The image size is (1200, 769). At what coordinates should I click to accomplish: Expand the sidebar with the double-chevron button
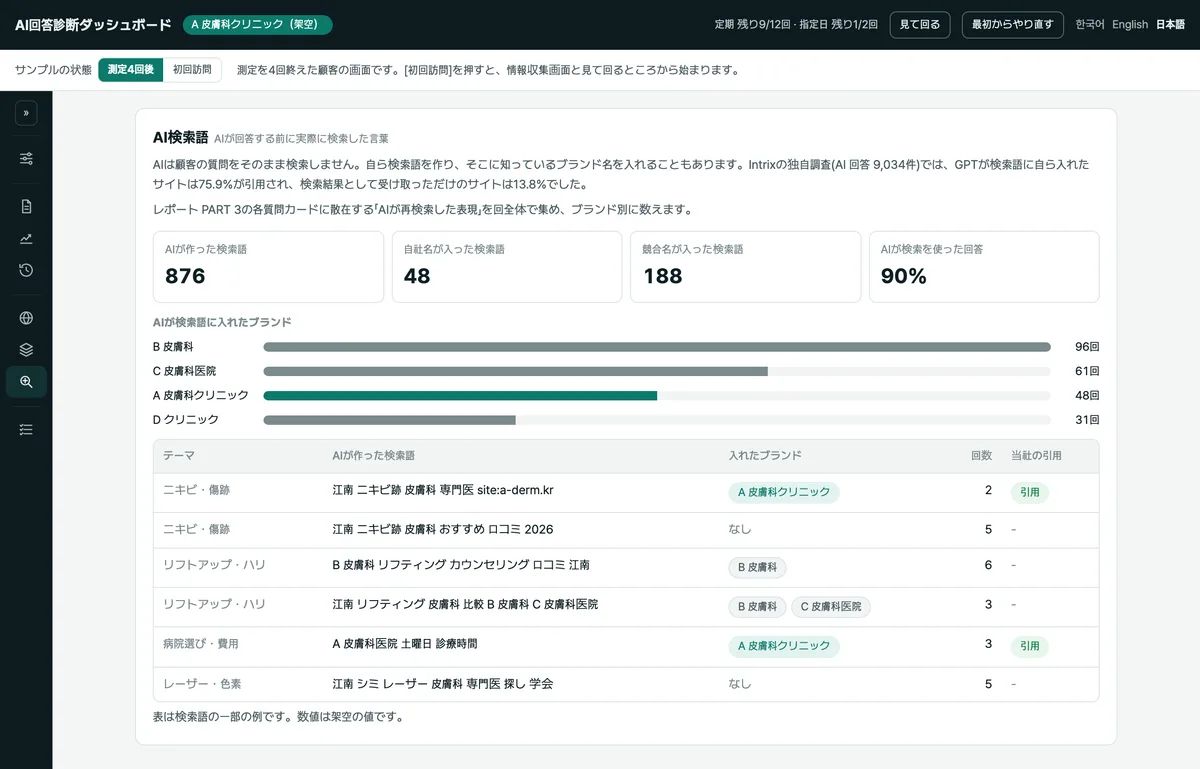[26, 114]
